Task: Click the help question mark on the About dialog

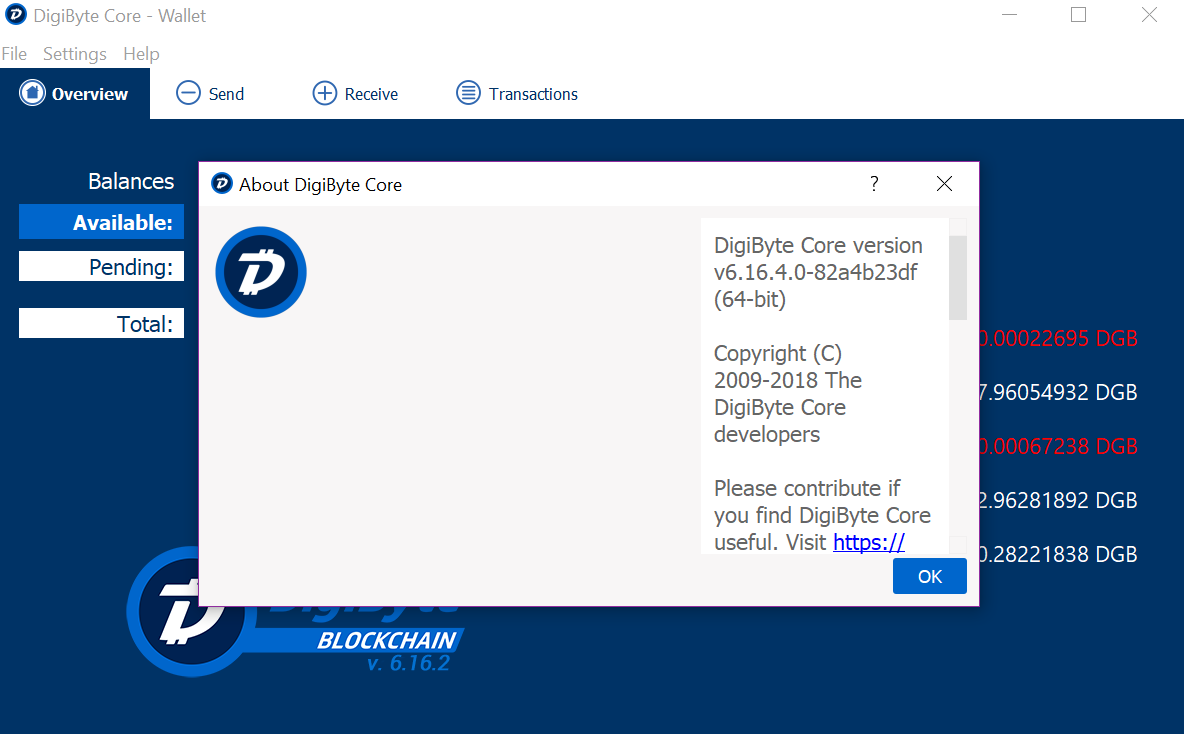Action: click(x=873, y=183)
